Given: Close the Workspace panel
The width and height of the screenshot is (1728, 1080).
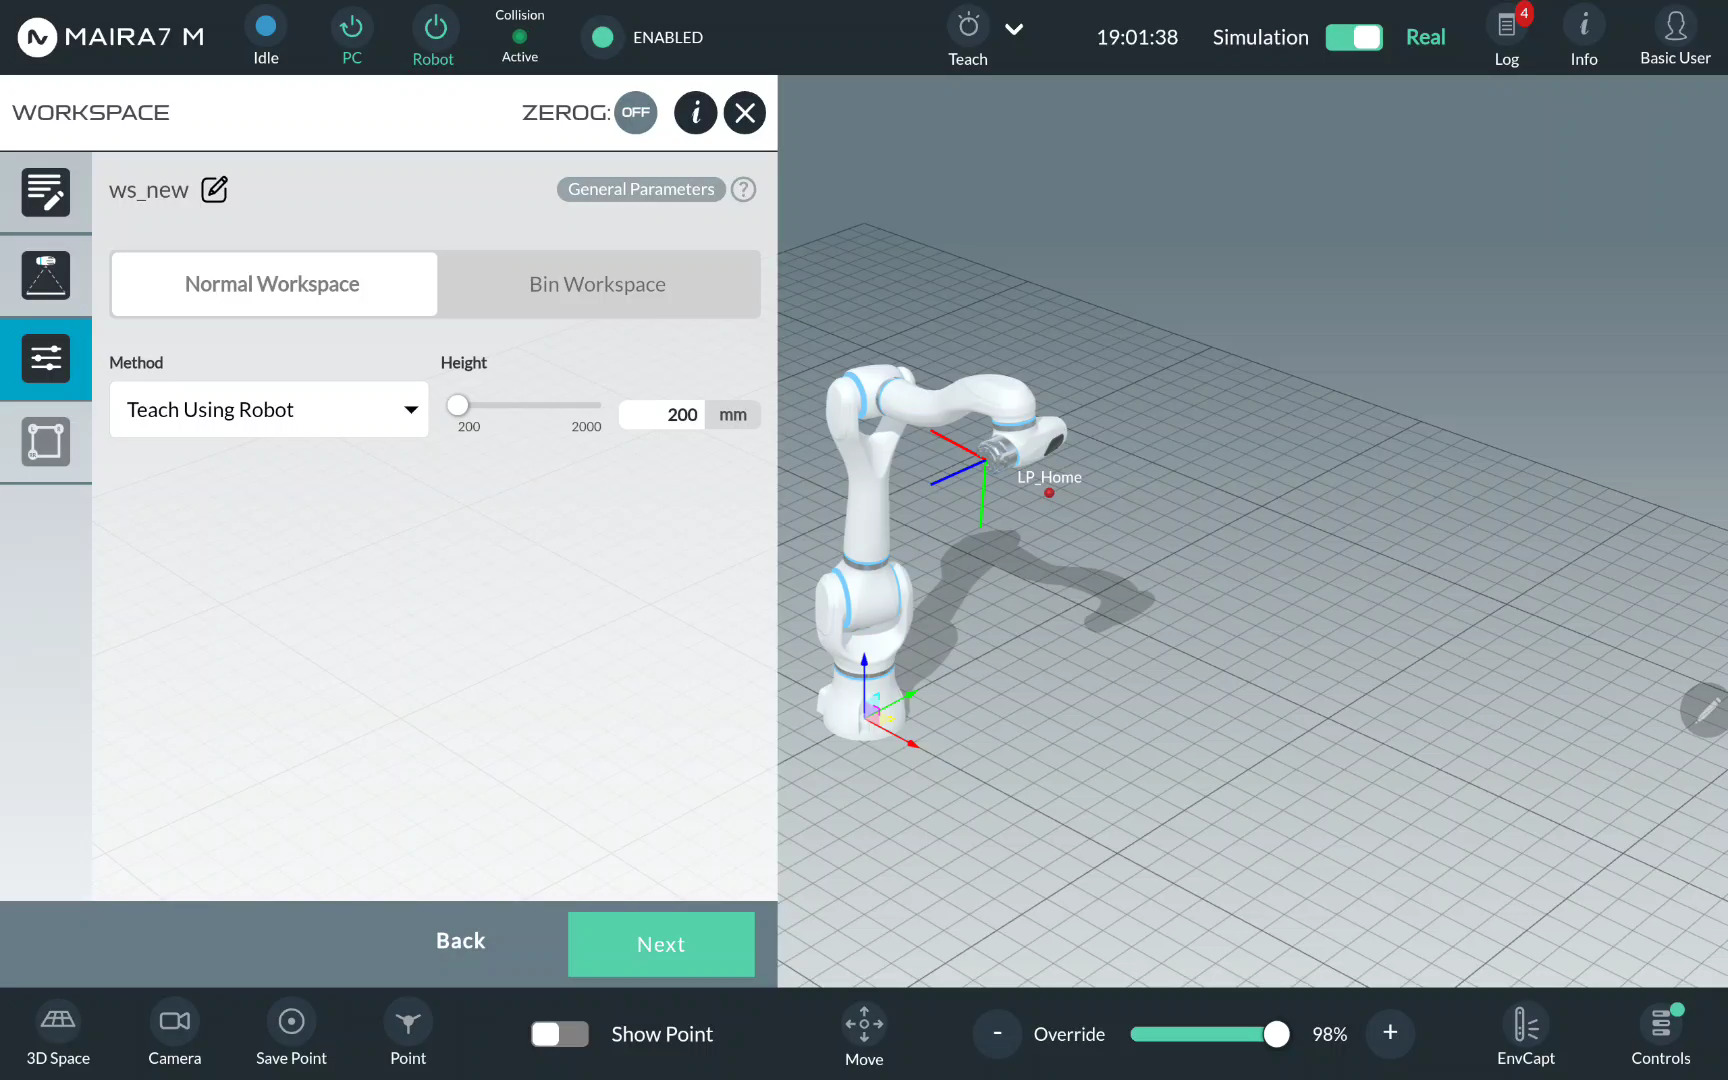Looking at the screenshot, I should click(745, 112).
